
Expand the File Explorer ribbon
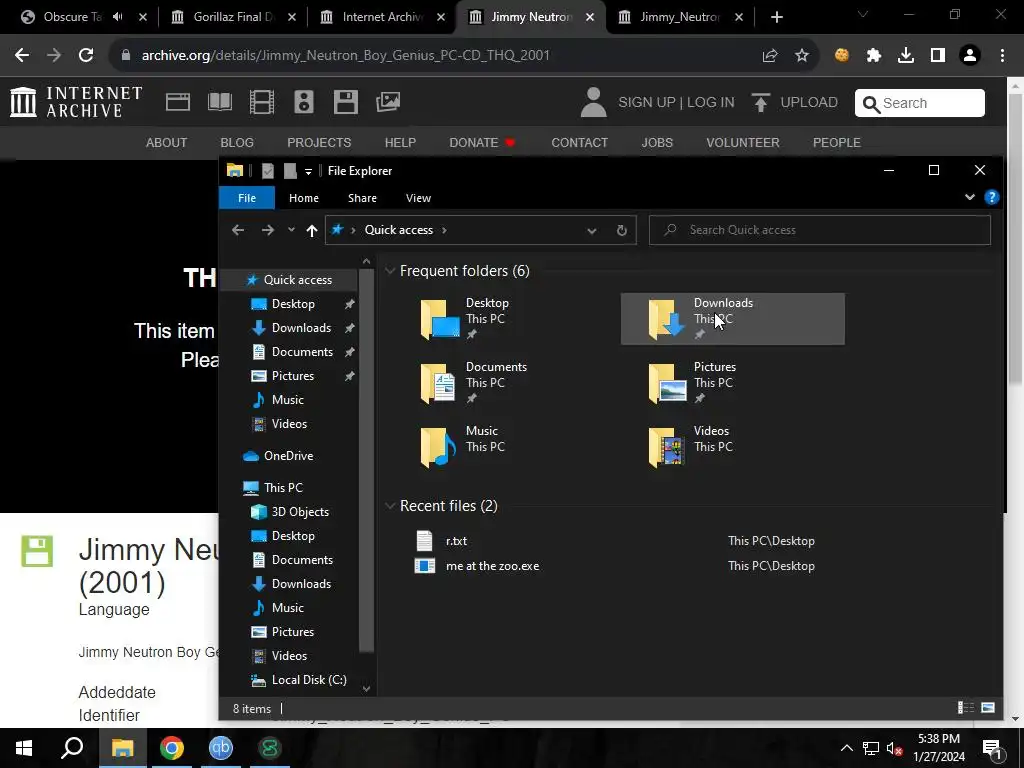click(x=970, y=197)
